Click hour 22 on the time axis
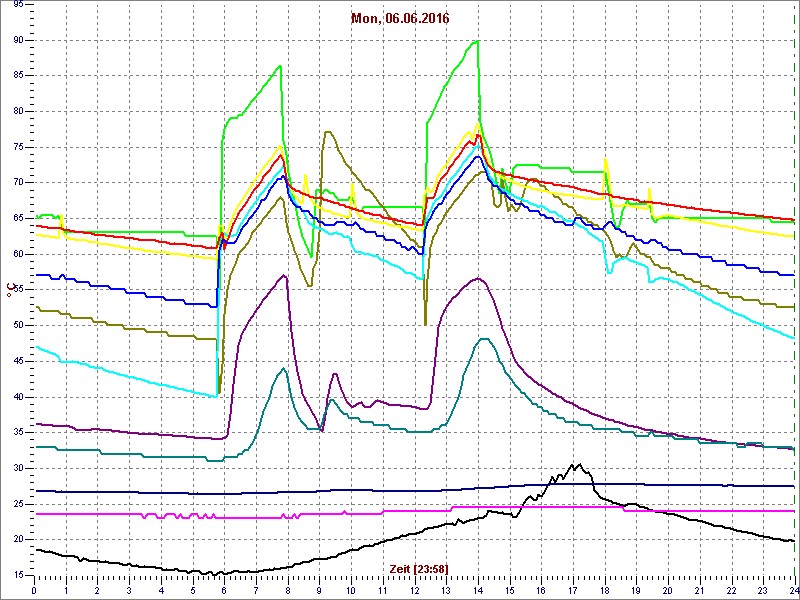The height and width of the screenshot is (600, 800). coord(731,589)
